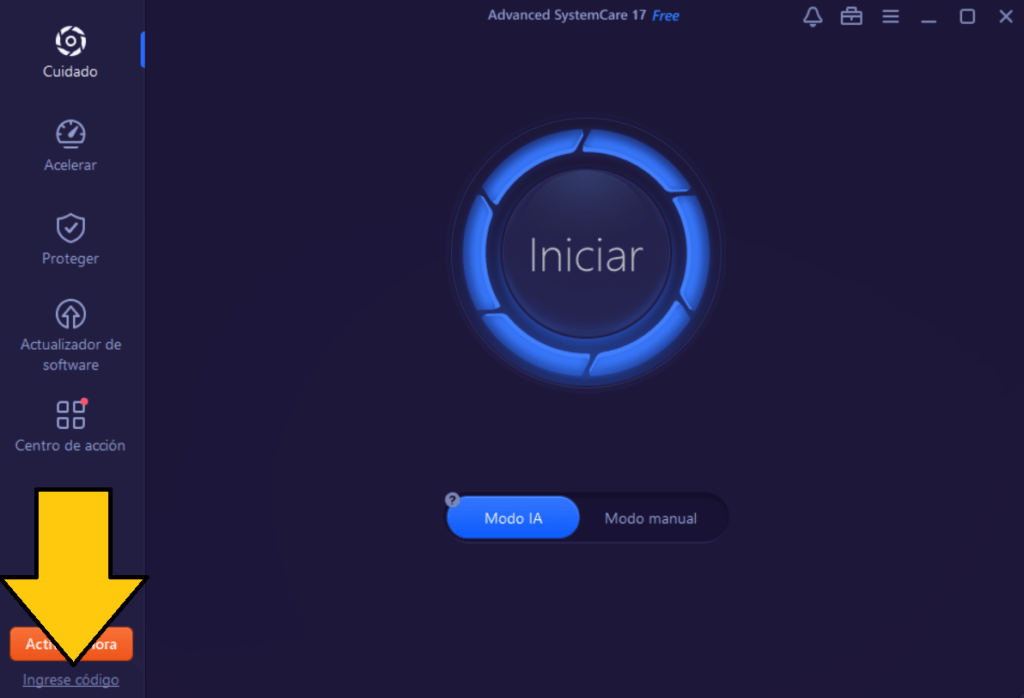Click the orange Activar ahora button
This screenshot has height=698, width=1024.
tap(71, 644)
